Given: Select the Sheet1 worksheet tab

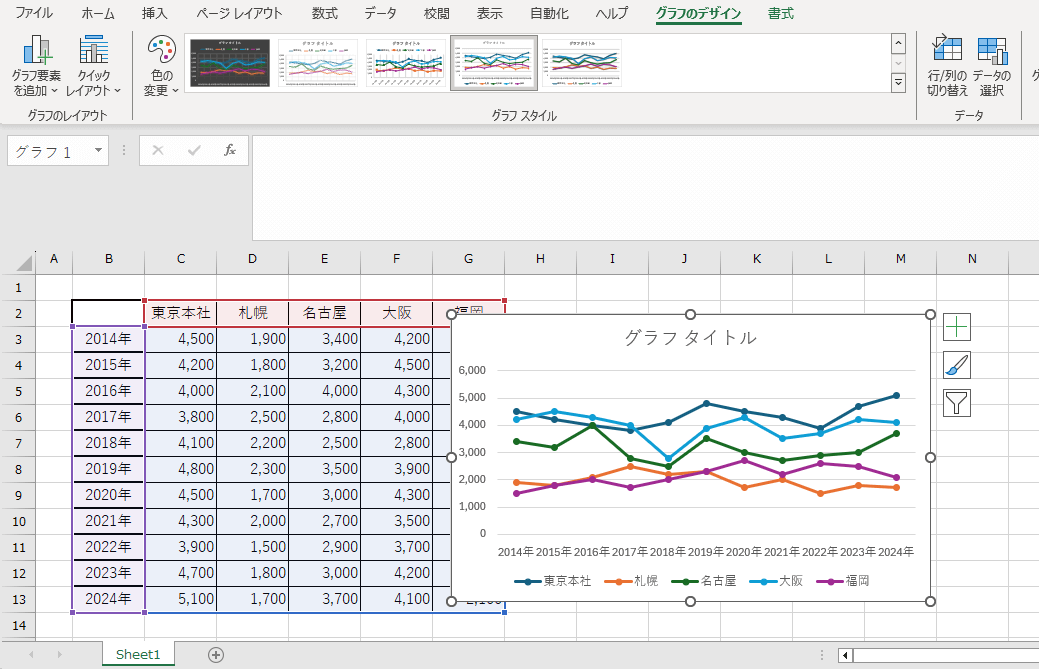Looking at the screenshot, I should 138,654.
